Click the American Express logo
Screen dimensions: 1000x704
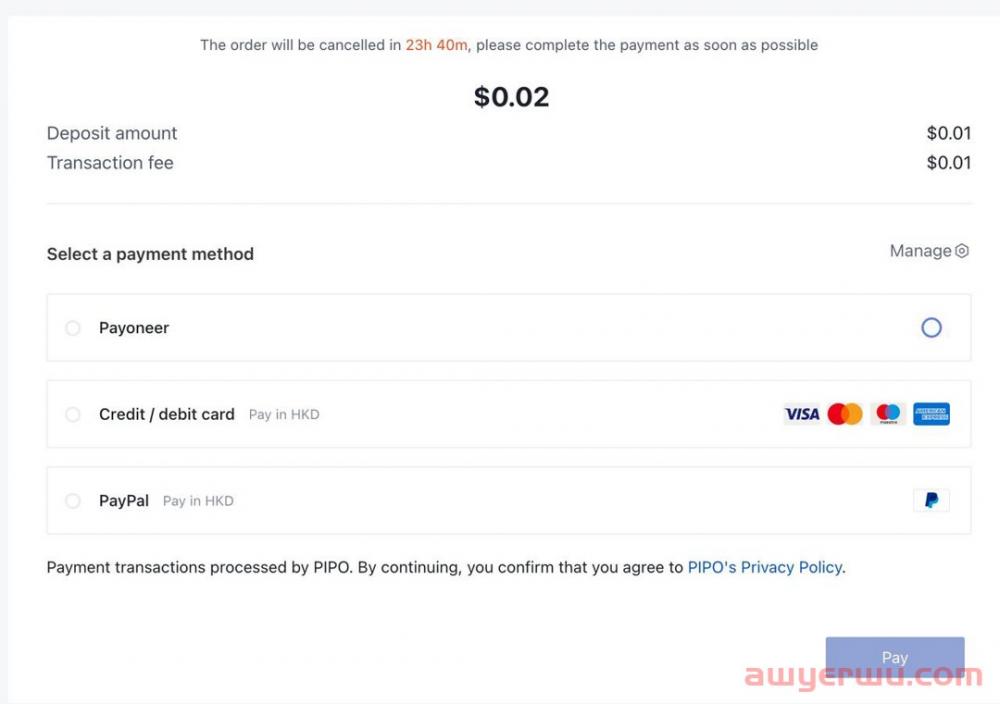click(931, 414)
